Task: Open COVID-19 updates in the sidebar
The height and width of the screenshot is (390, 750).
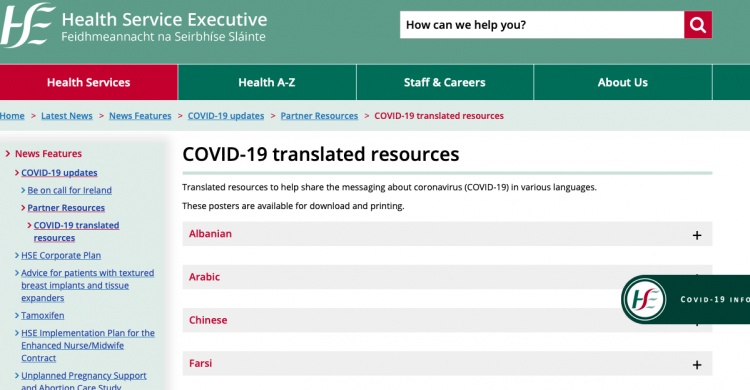Action: click(59, 173)
